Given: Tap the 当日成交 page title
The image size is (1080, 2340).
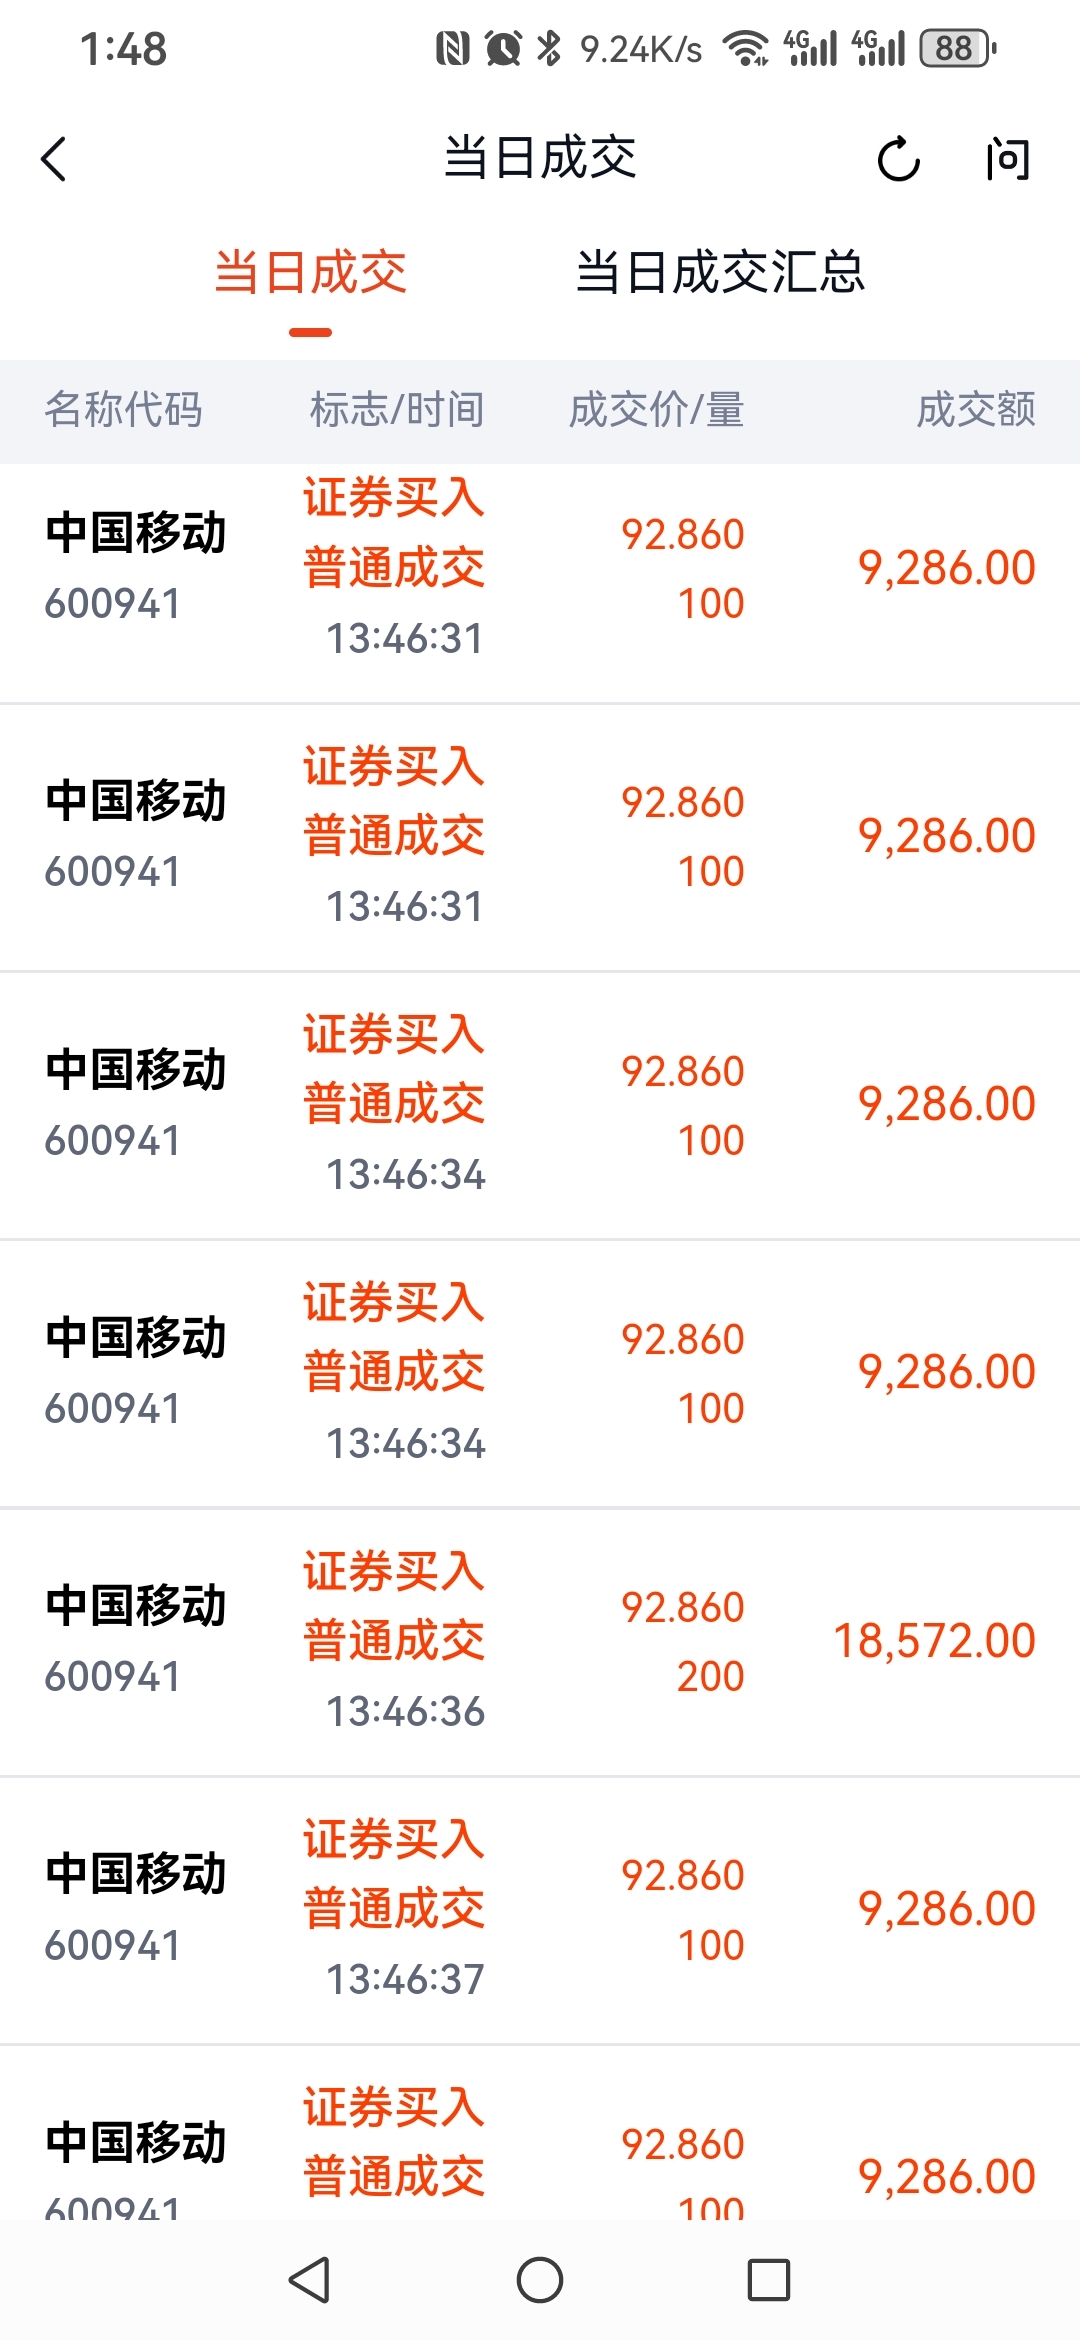Looking at the screenshot, I should click(540, 158).
